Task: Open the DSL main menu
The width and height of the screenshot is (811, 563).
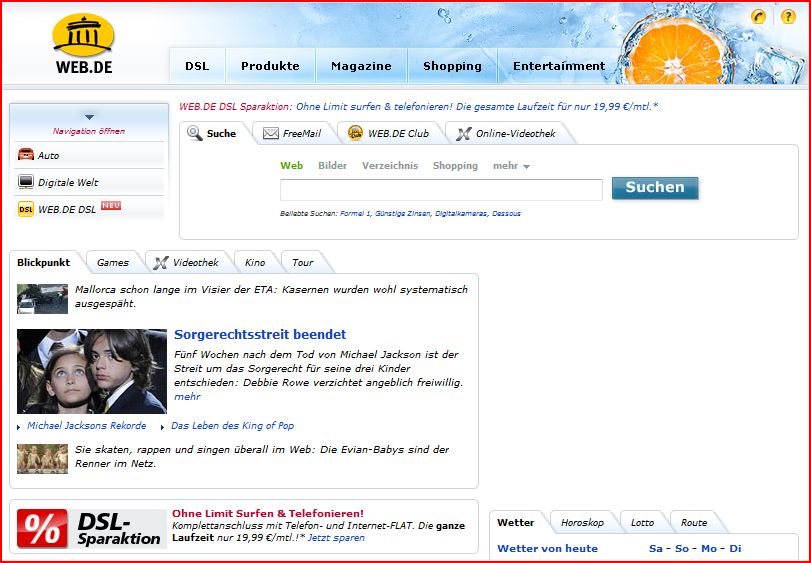Action: click(197, 66)
